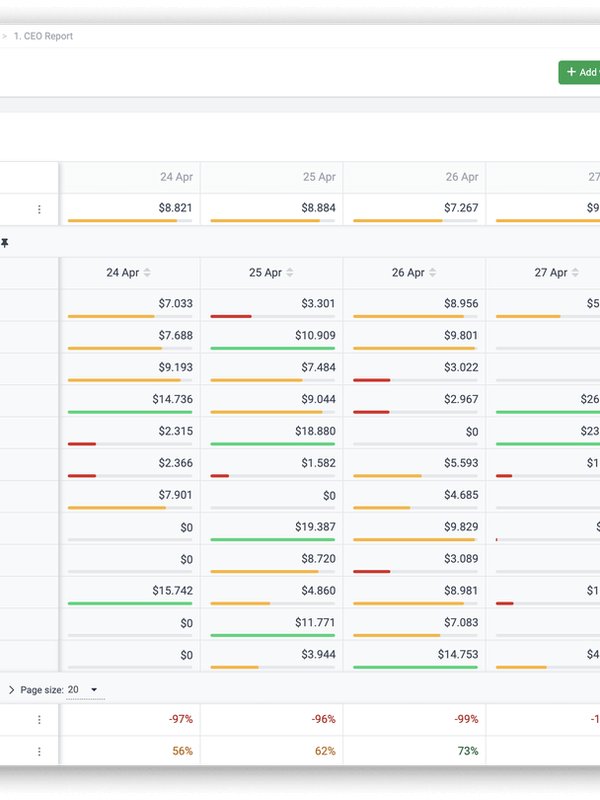This screenshot has height=800, width=600.
Task: Click the next page chevron beside Page size
Action: (x=12, y=690)
